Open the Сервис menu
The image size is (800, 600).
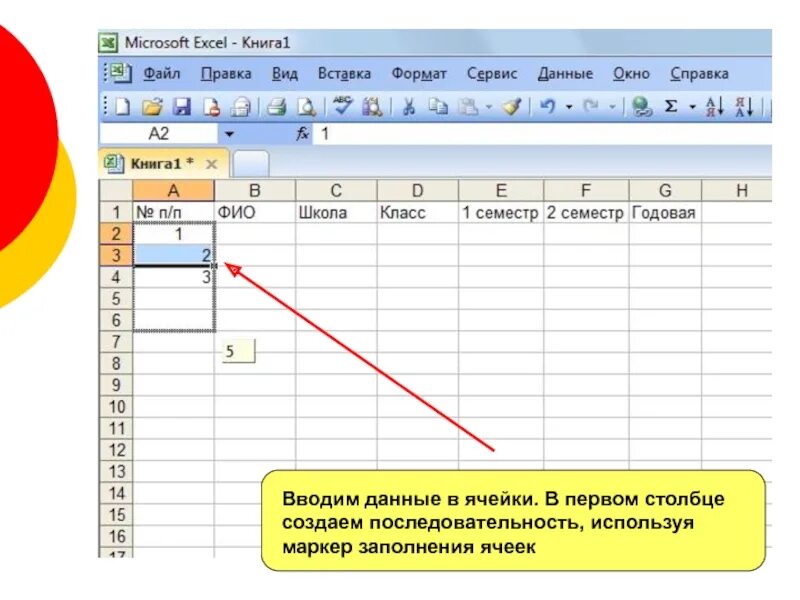click(x=492, y=74)
